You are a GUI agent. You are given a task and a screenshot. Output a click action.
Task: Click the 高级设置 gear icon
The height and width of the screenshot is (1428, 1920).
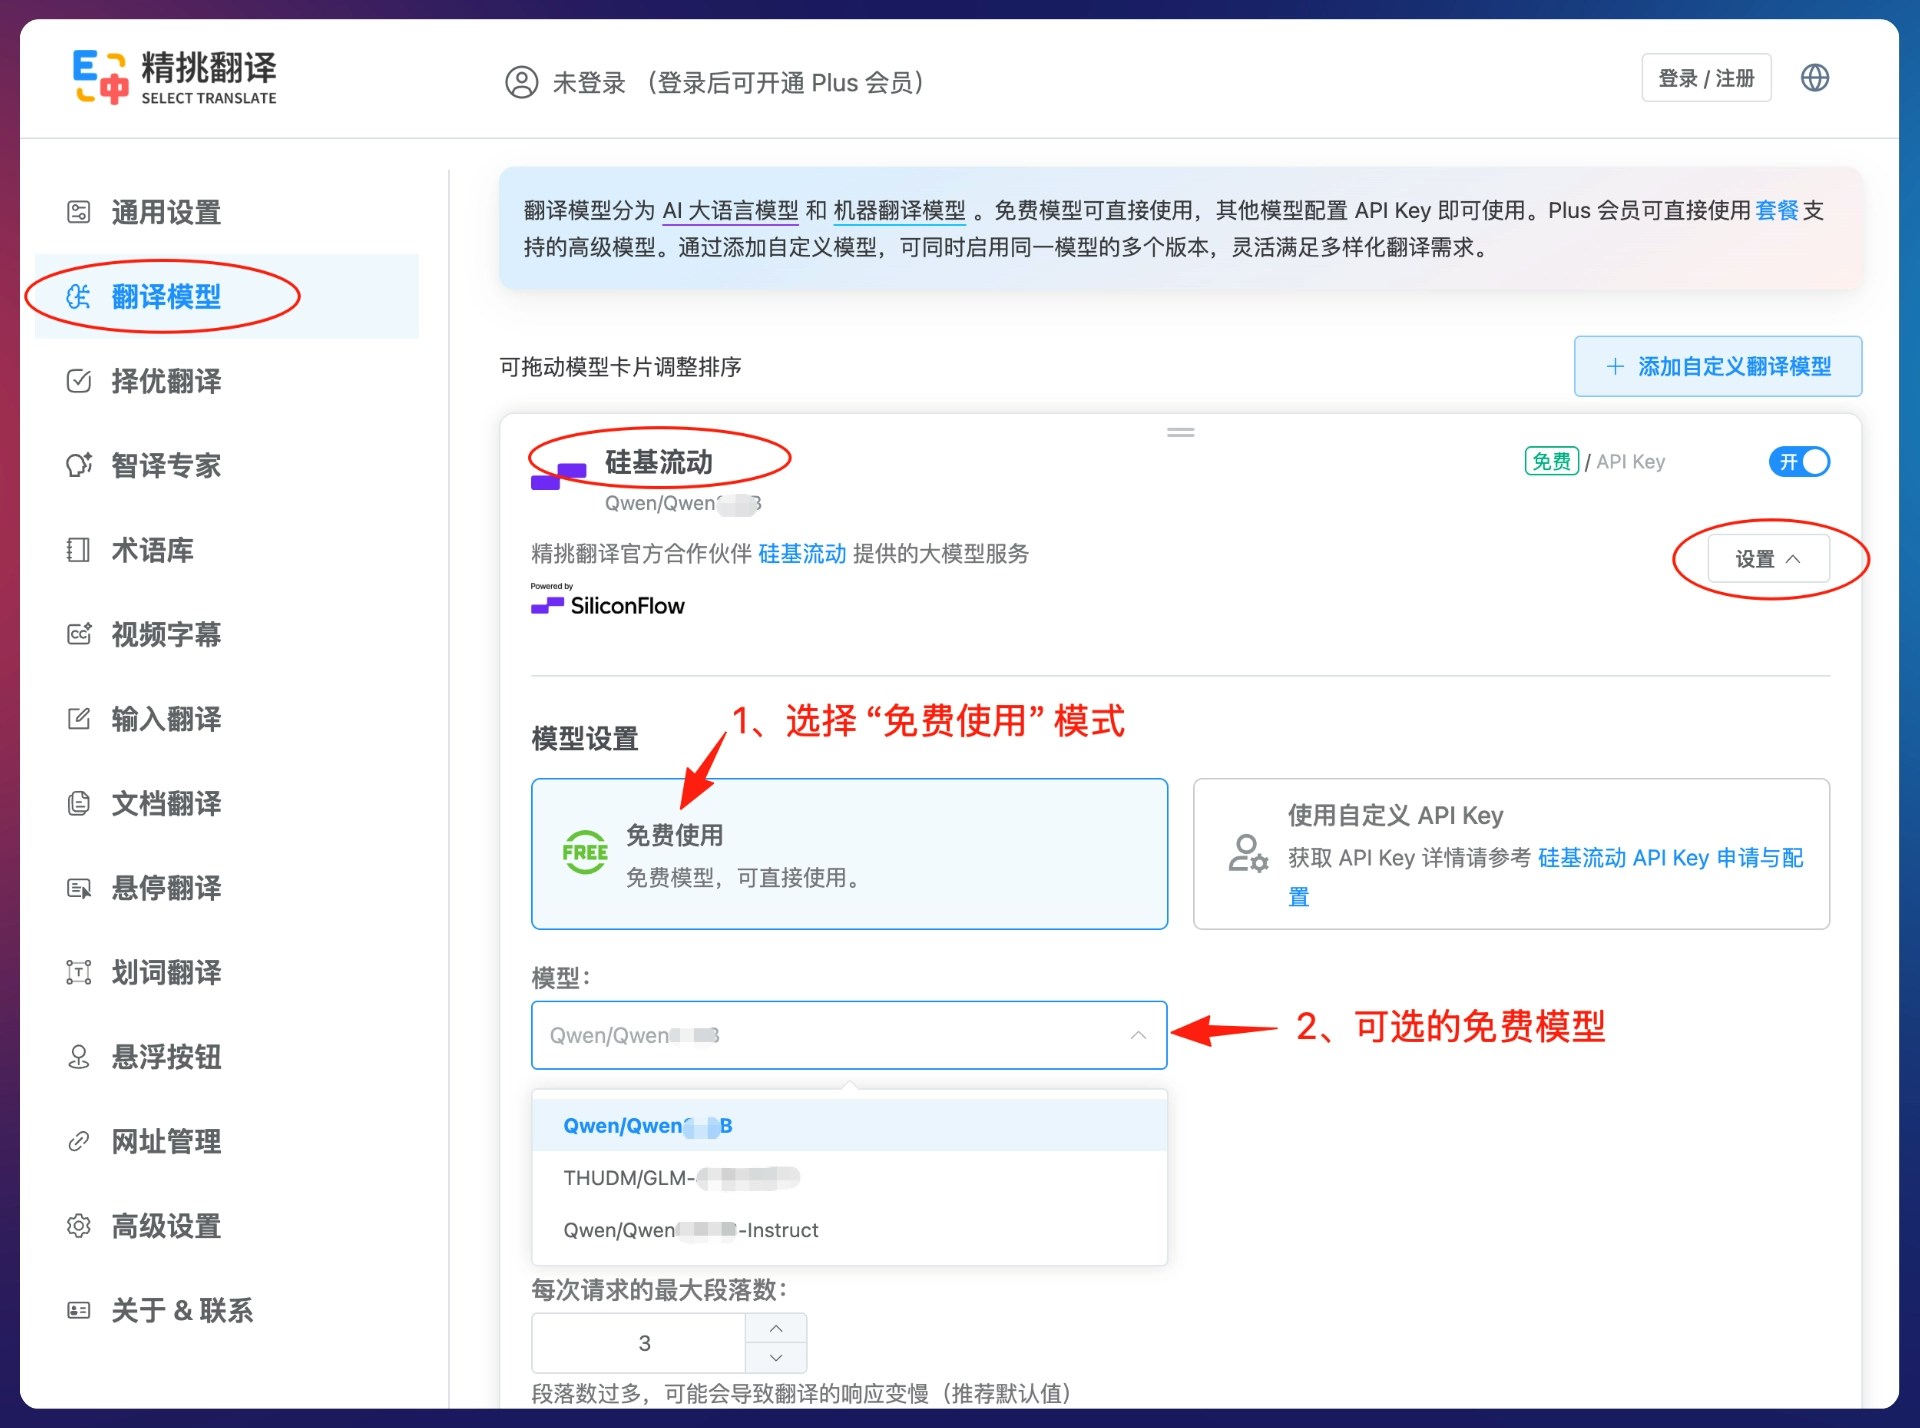[79, 1226]
